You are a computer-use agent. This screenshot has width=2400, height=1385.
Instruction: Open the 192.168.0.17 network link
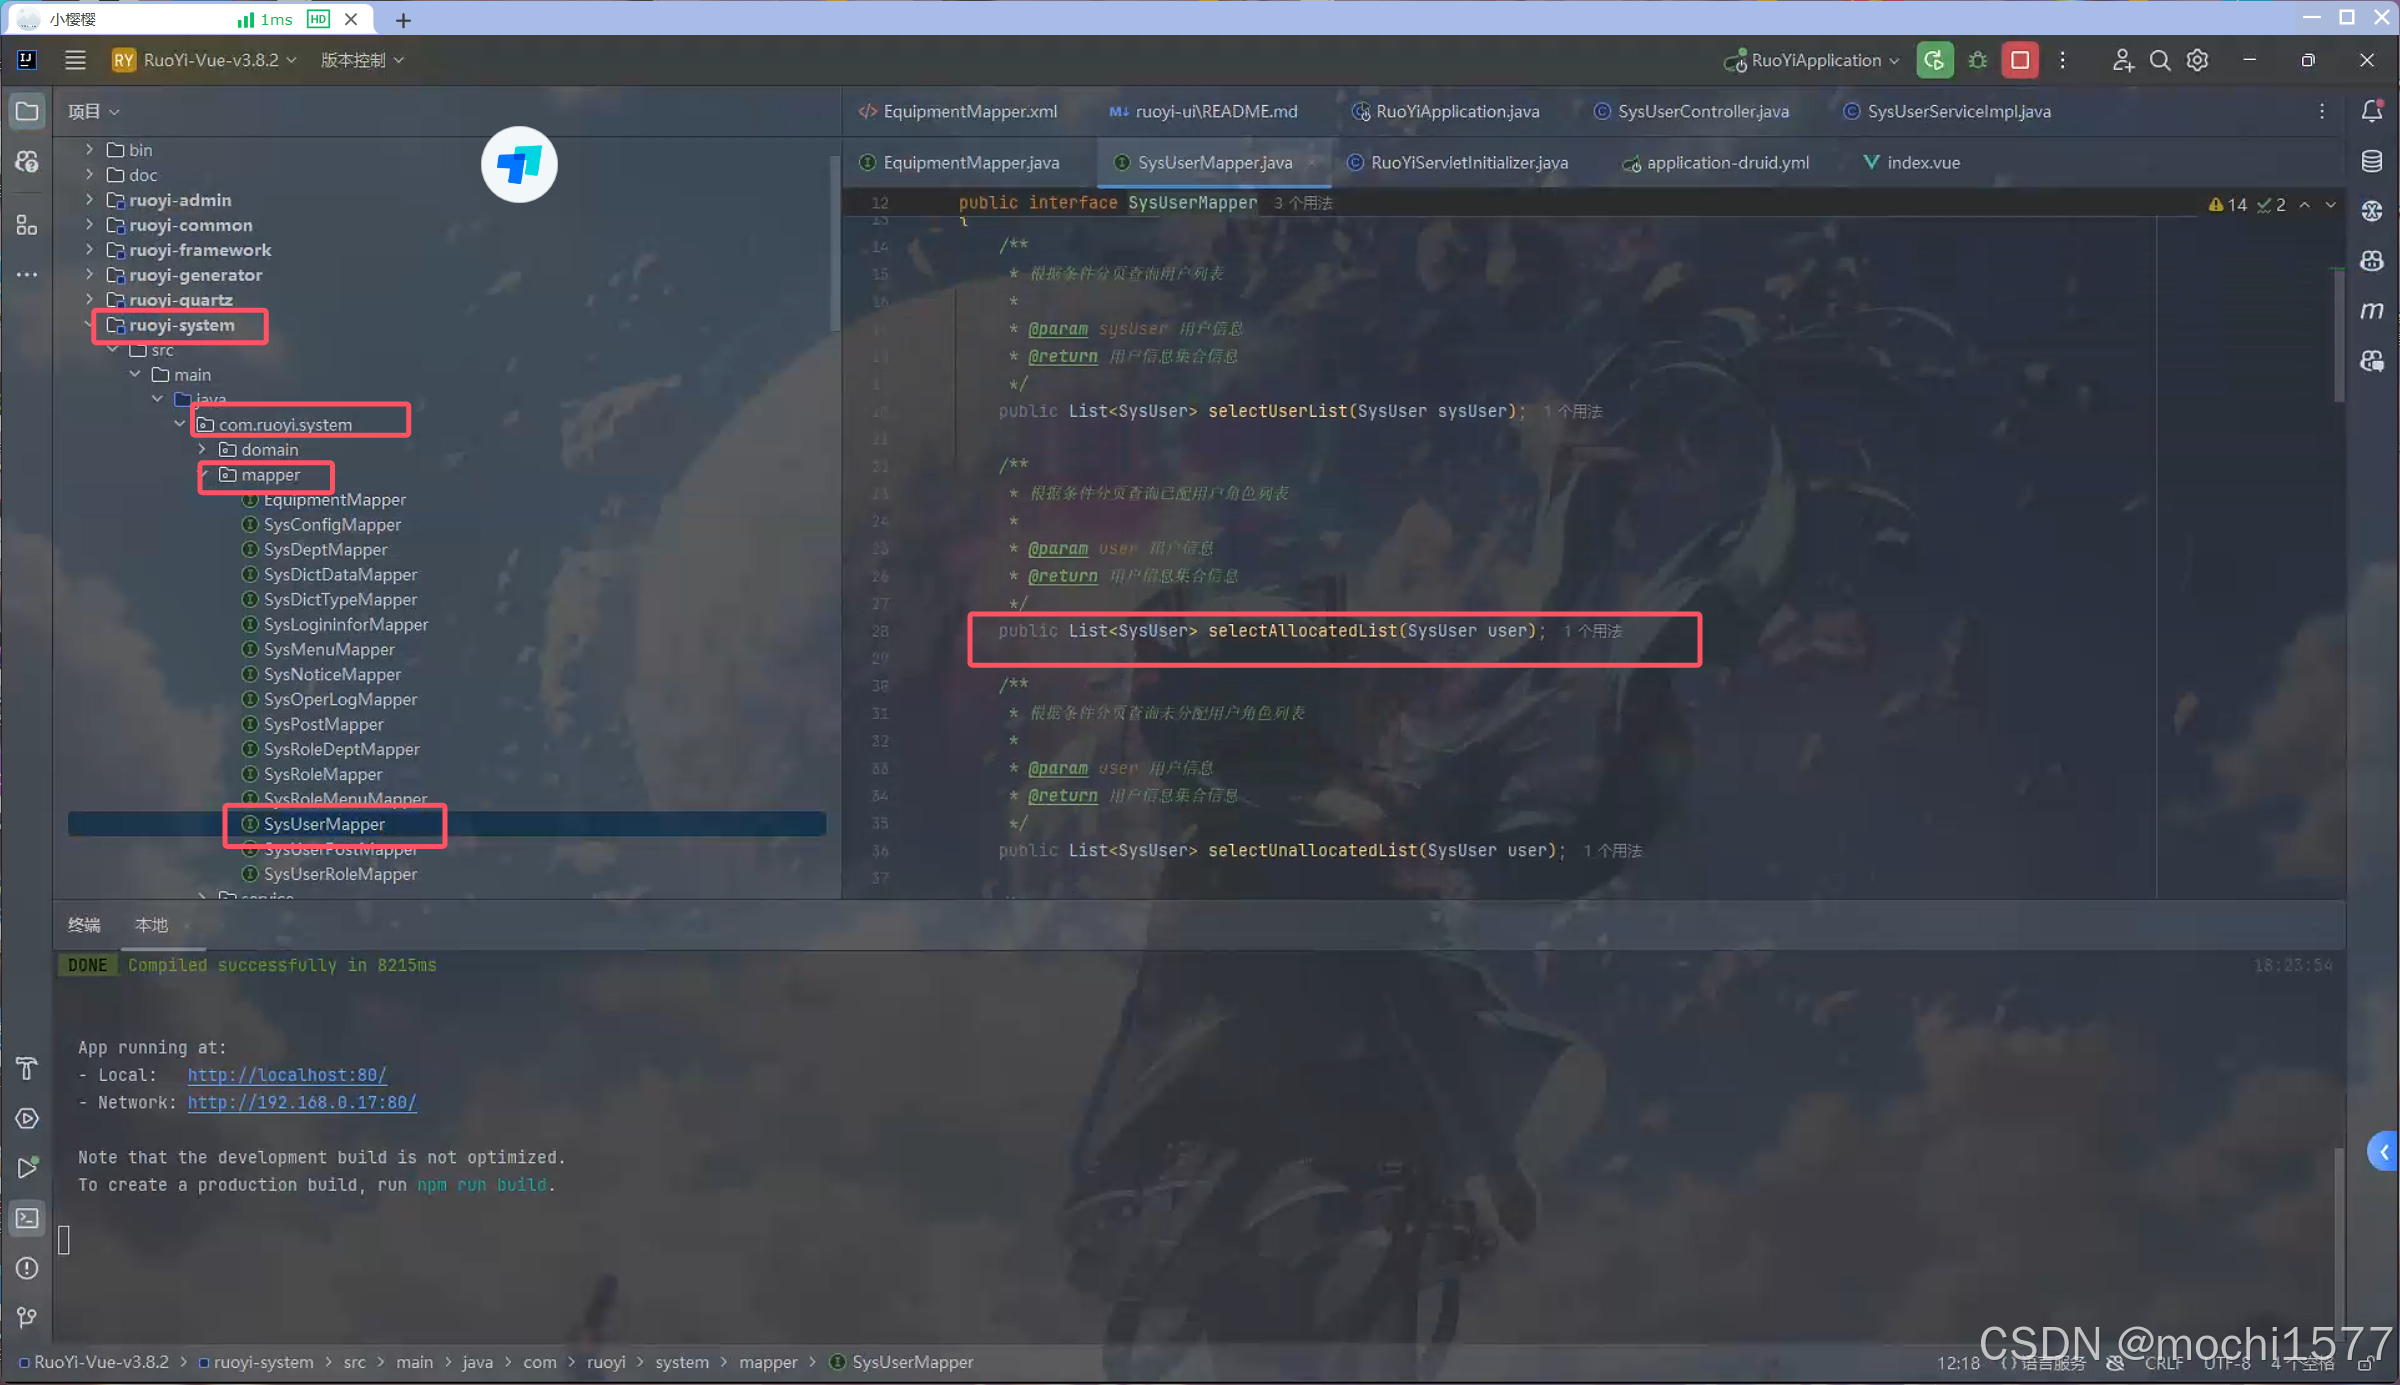tap(301, 1102)
